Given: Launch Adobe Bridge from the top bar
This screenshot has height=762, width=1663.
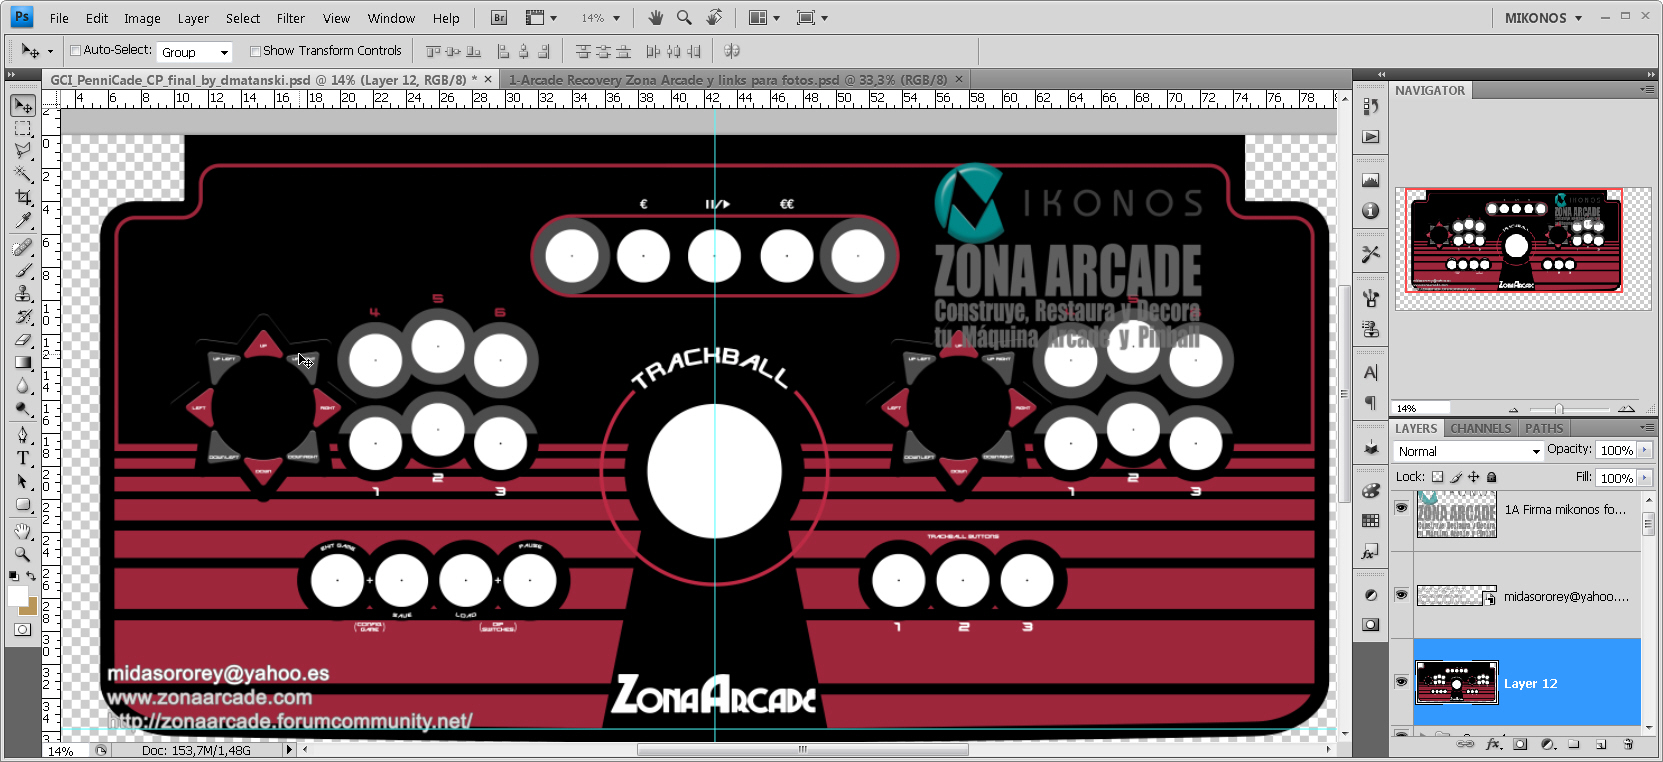Looking at the screenshot, I should point(499,18).
